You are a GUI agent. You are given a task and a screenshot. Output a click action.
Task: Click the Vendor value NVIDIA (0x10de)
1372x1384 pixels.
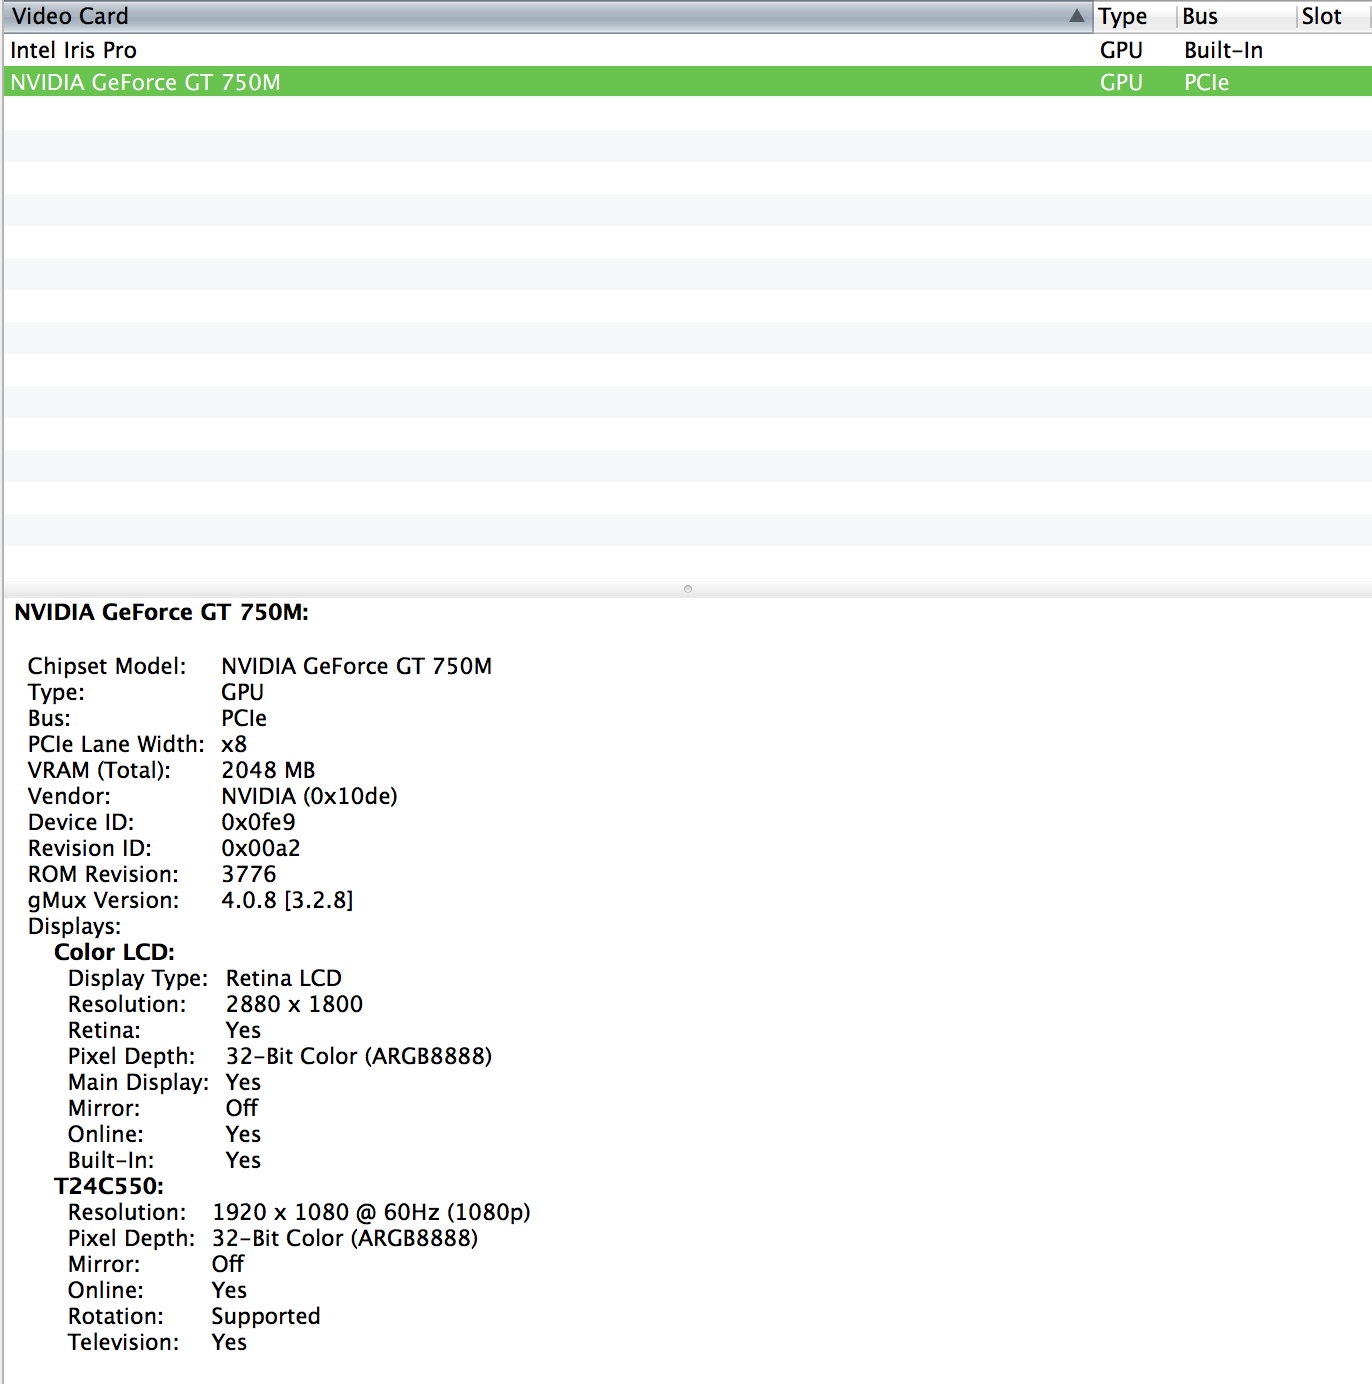point(309,796)
